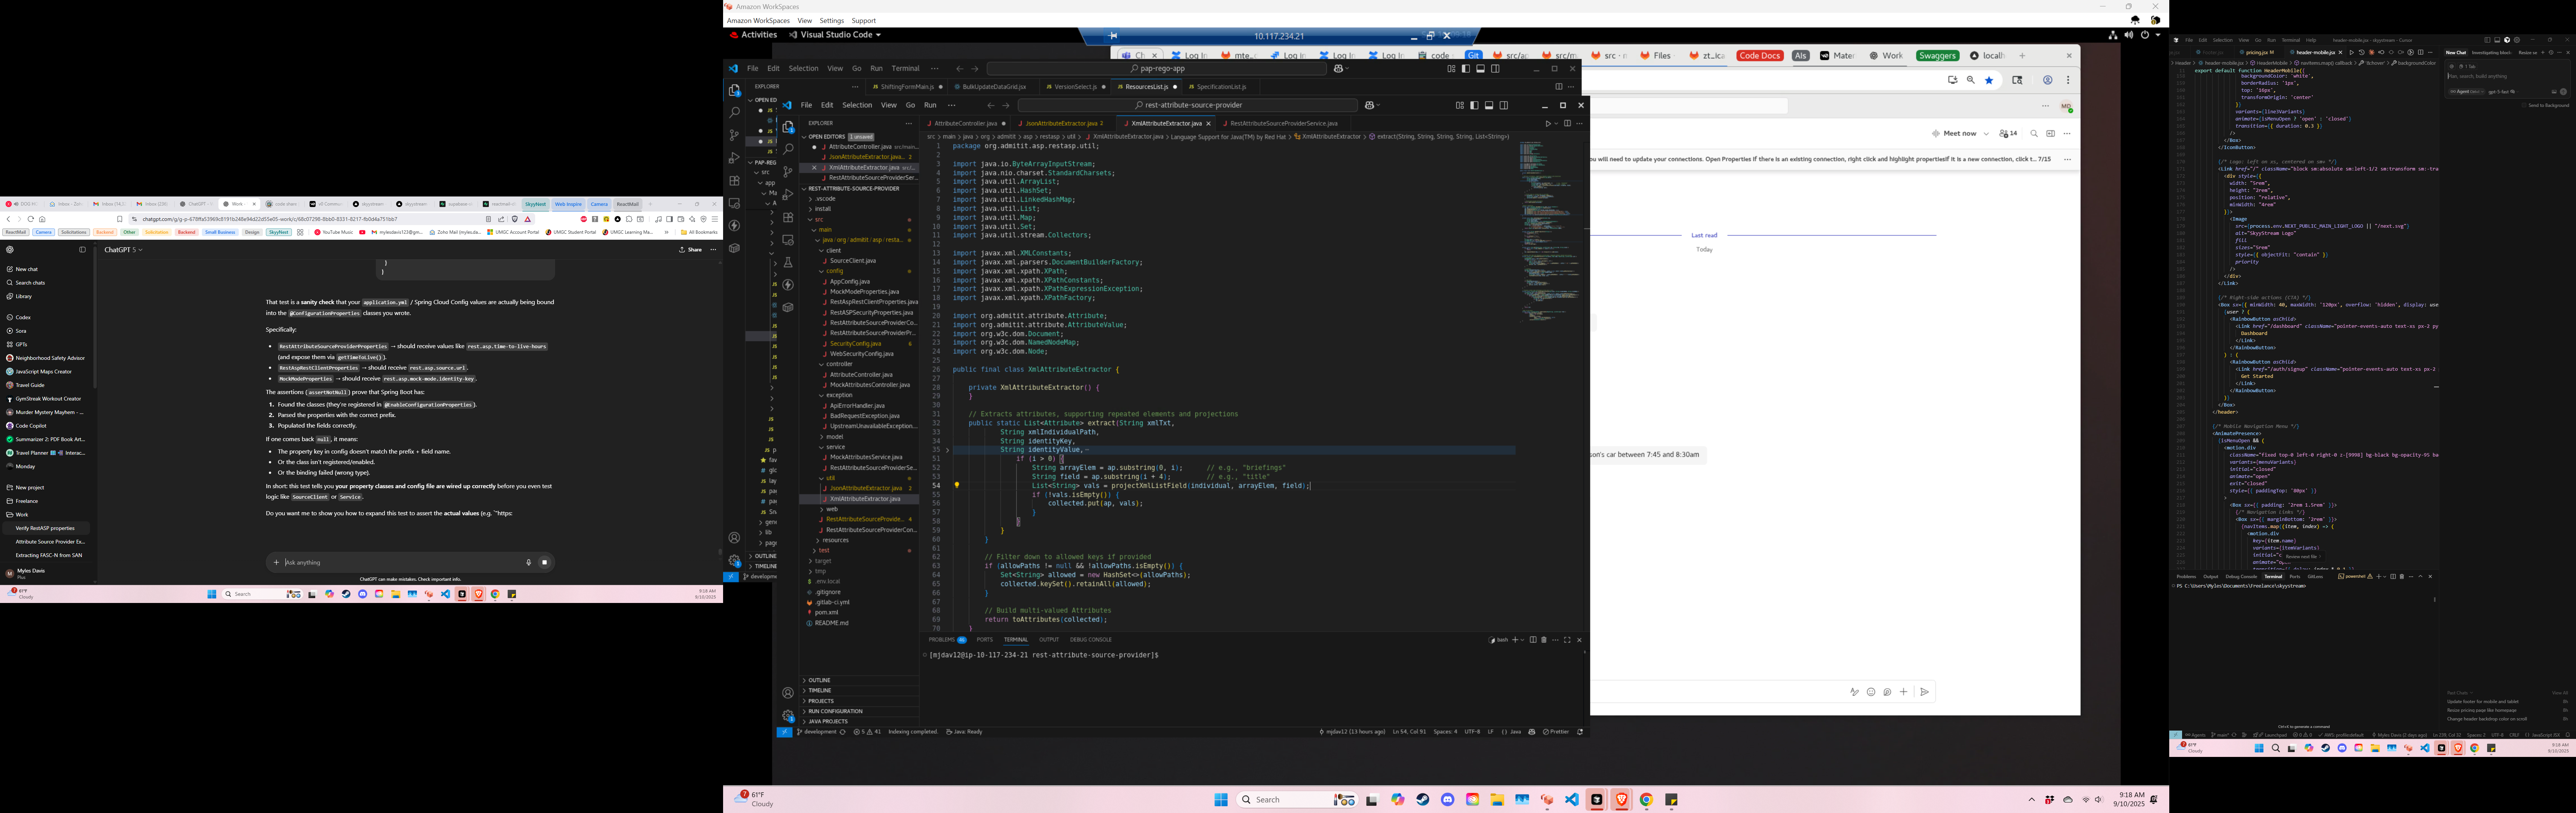Toggle ChatGPT sidebar collapse button
The height and width of the screenshot is (813, 2576).
pyautogui.click(x=82, y=250)
